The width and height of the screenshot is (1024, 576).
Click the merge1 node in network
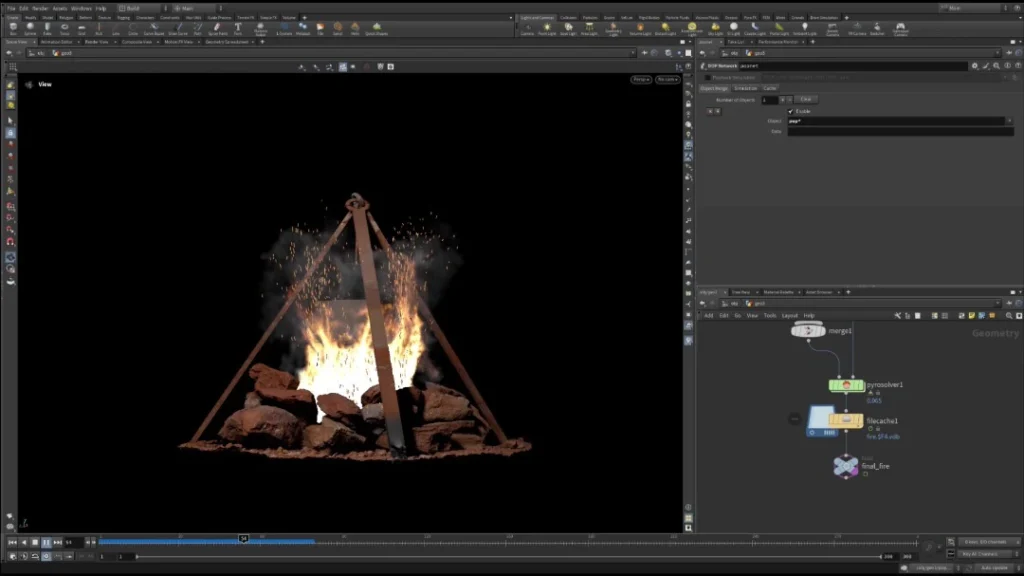tap(808, 331)
